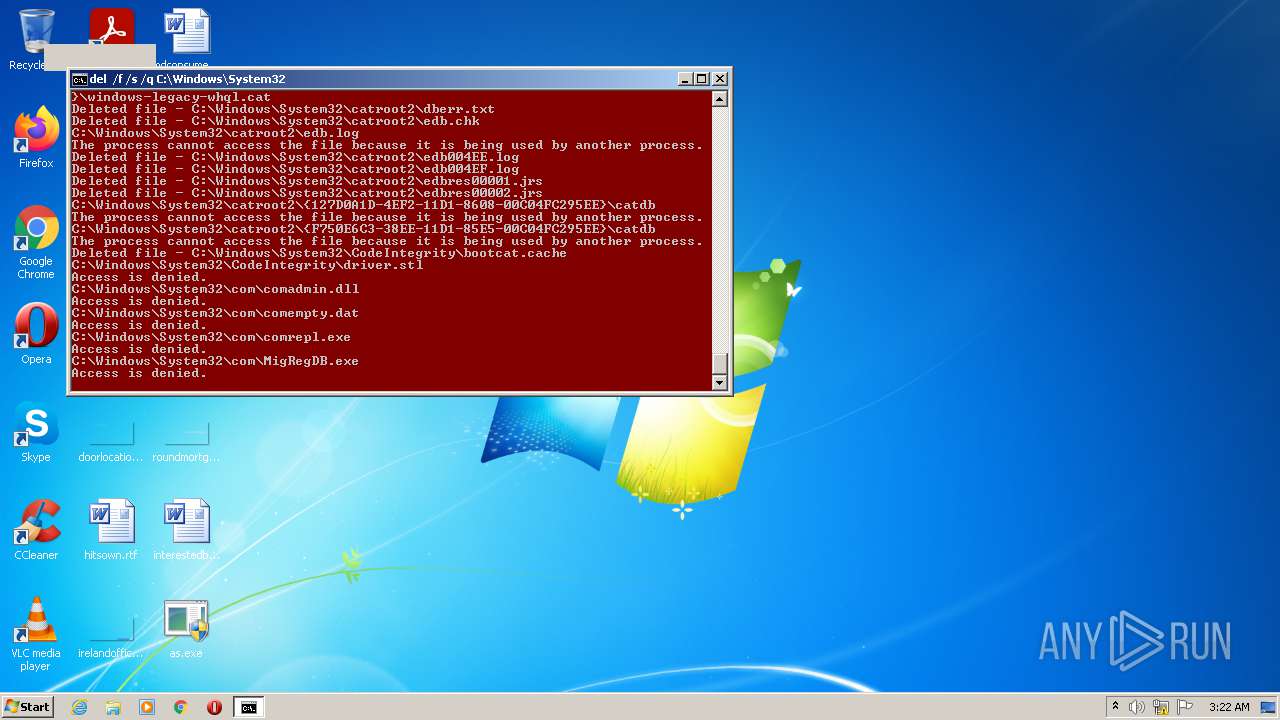This screenshot has height=720, width=1280.
Task: Click the console scrollbar down arrow
Action: pyautogui.click(x=719, y=382)
